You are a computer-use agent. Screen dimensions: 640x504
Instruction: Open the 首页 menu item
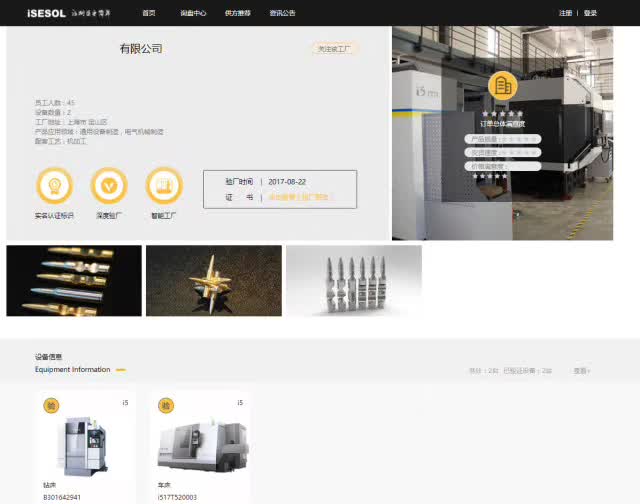click(149, 13)
